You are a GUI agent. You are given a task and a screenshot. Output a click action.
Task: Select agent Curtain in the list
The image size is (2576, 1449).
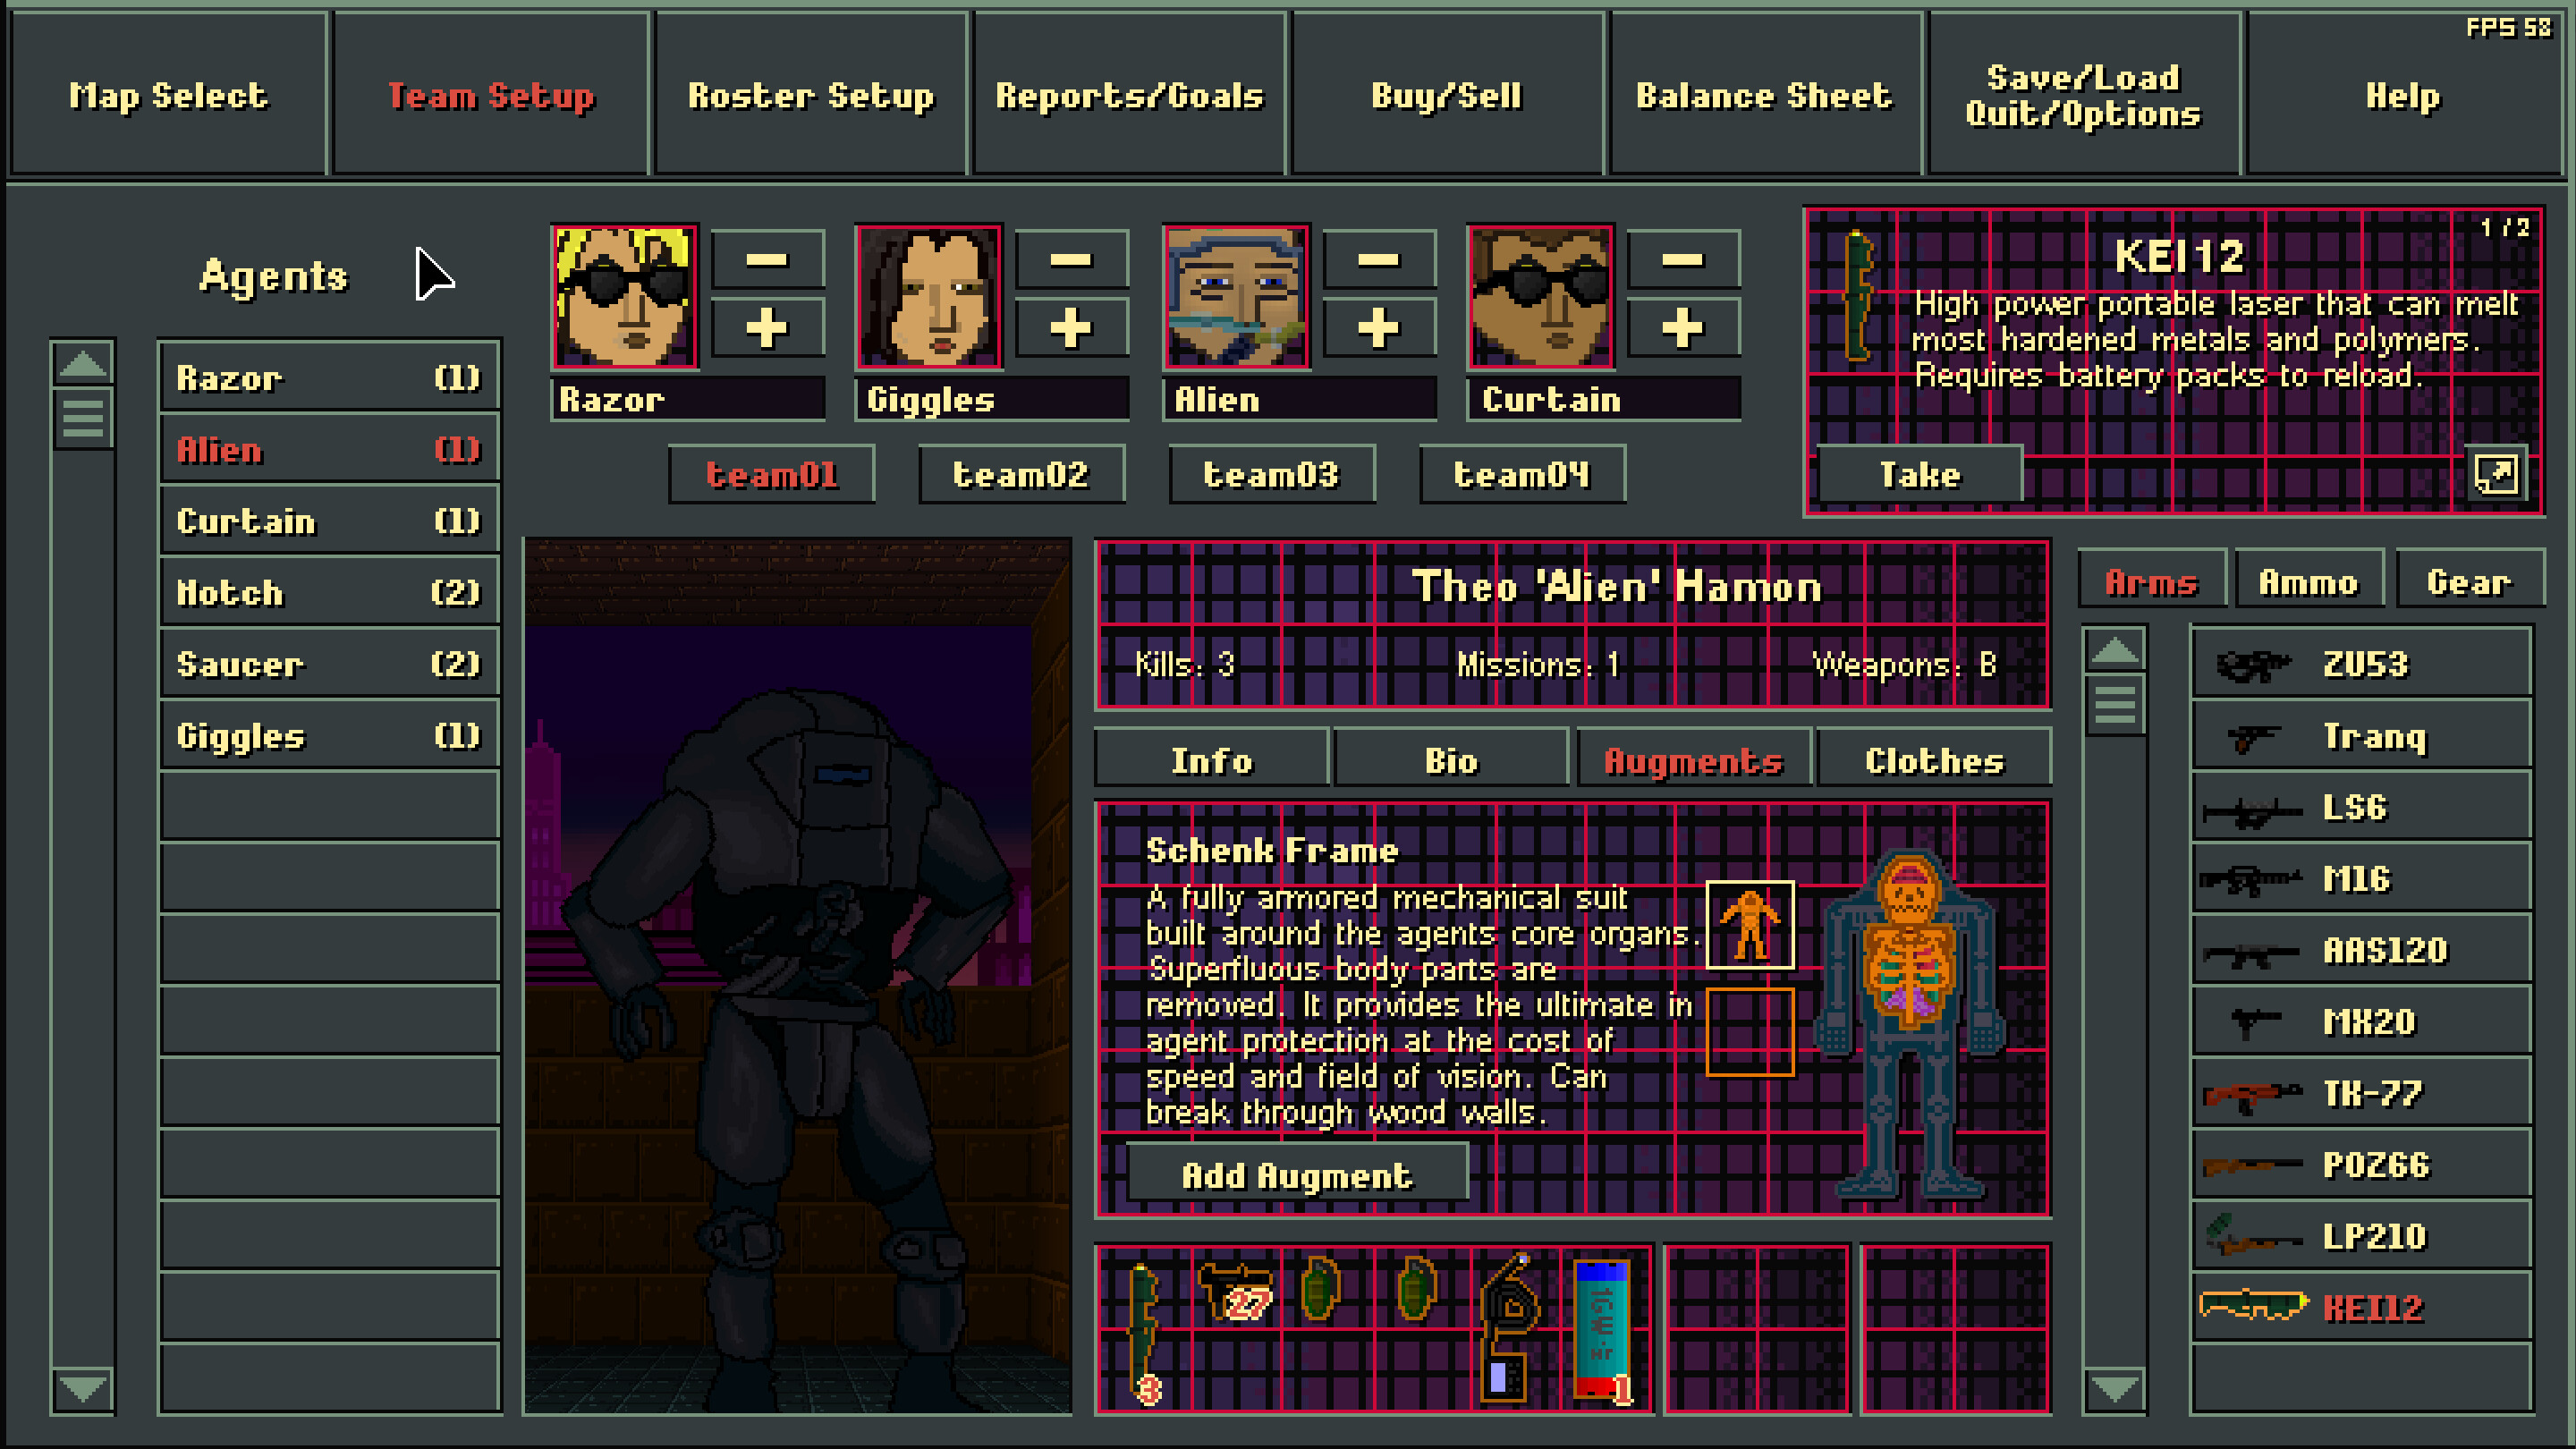click(329, 521)
